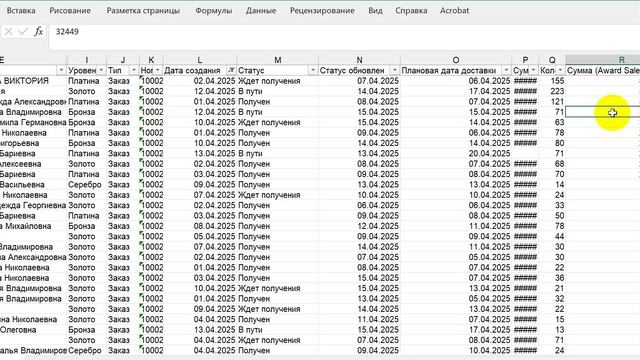This screenshot has width=640, height=360.
Task: Click the 'Сумма (Award Sale' header cell
Action: click(603, 71)
